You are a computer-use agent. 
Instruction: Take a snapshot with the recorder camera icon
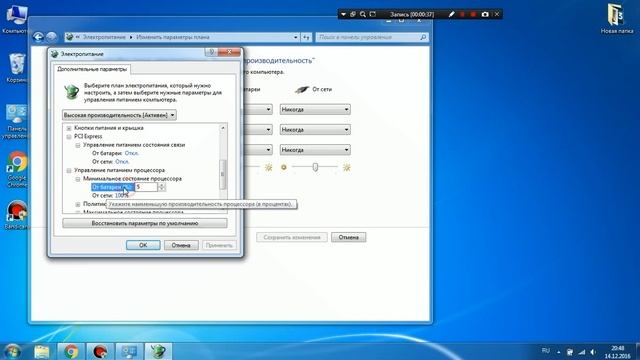tap(485, 14)
